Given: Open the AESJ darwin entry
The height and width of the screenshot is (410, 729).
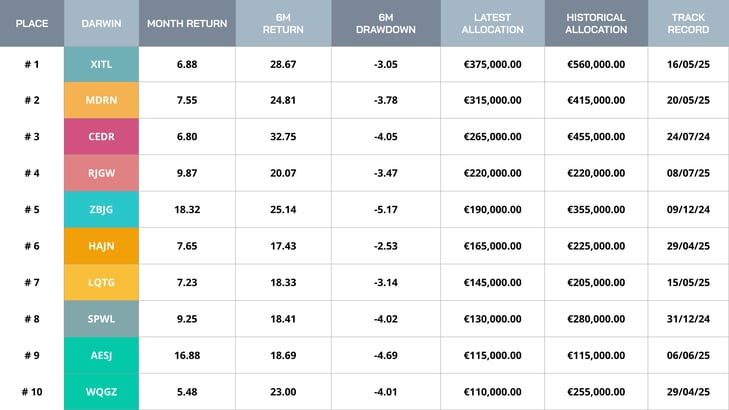Looking at the screenshot, I should pos(101,355).
